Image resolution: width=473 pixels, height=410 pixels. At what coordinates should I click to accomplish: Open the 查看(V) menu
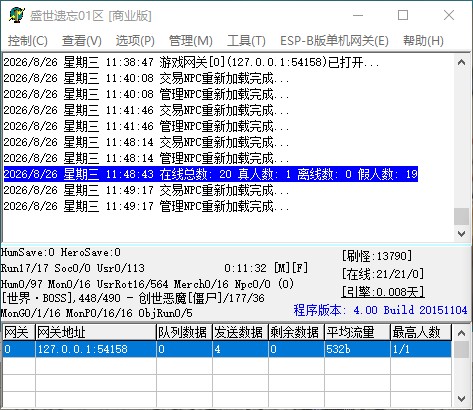pos(82,41)
